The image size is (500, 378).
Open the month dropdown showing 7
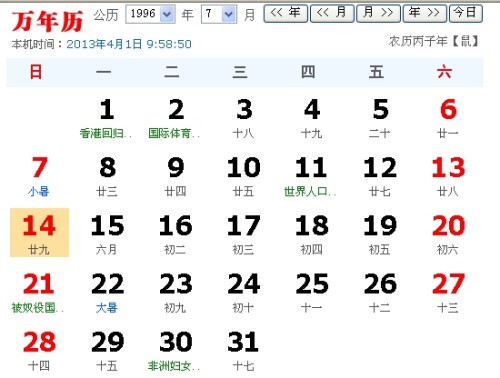tap(219, 14)
